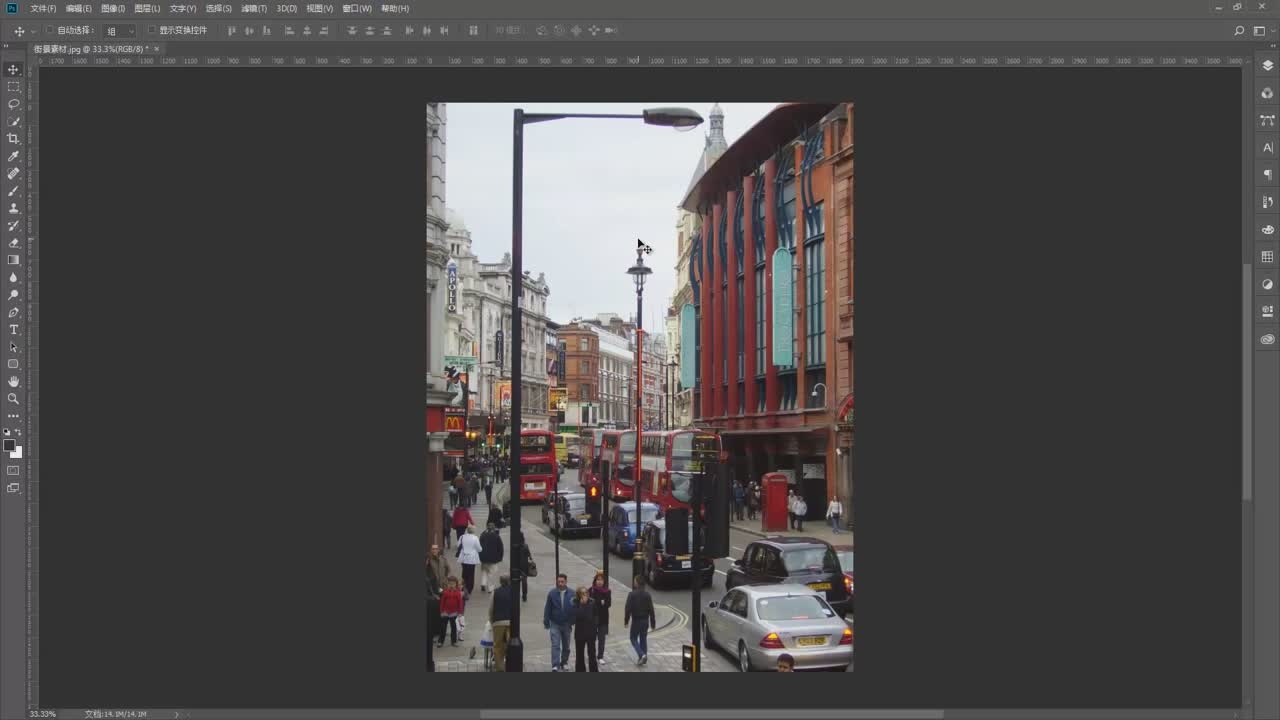Open the Move tool preset picker arrow
Image resolution: width=1280 pixels, height=720 pixels.
[33, 31]
